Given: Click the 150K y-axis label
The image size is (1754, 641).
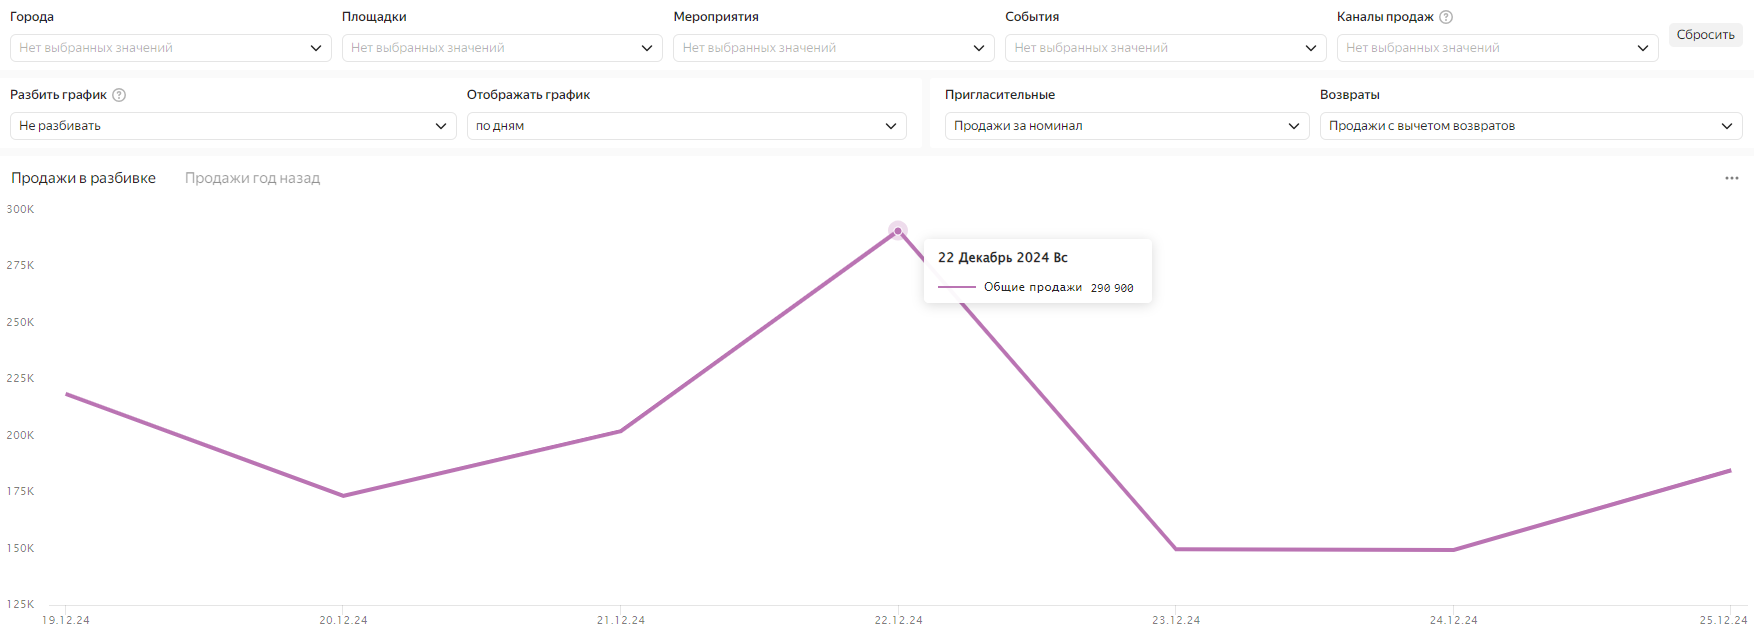Looking at the screenshot, I should tap(20, 548).
